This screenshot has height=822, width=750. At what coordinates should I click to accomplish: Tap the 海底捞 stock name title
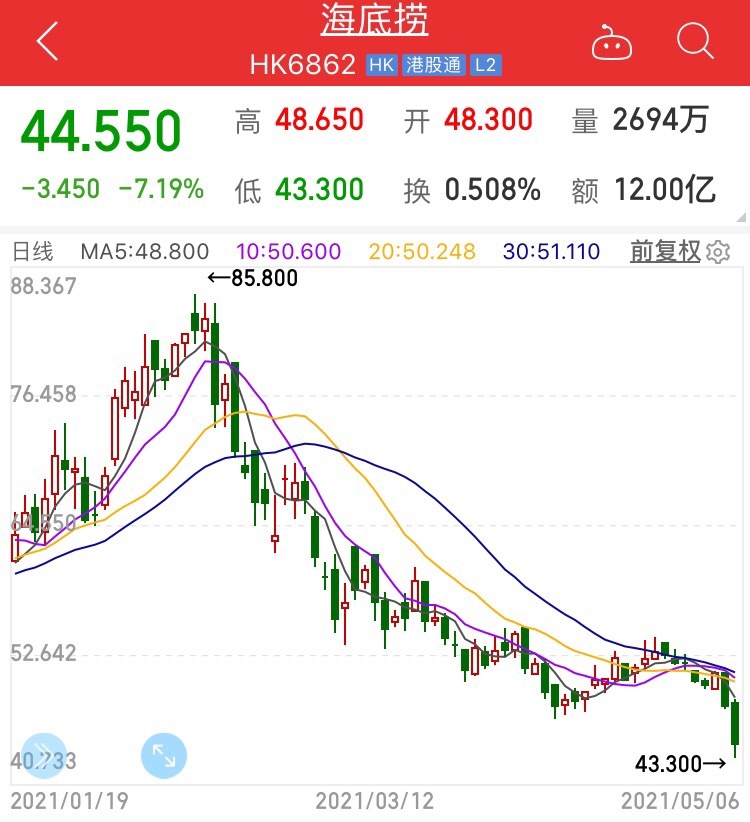tap(374, 20)
